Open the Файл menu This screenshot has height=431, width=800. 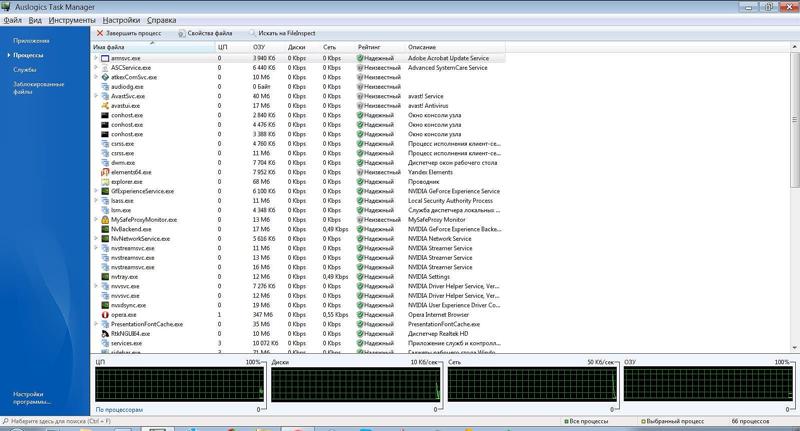pyautogui.click(x=13, y=20)
